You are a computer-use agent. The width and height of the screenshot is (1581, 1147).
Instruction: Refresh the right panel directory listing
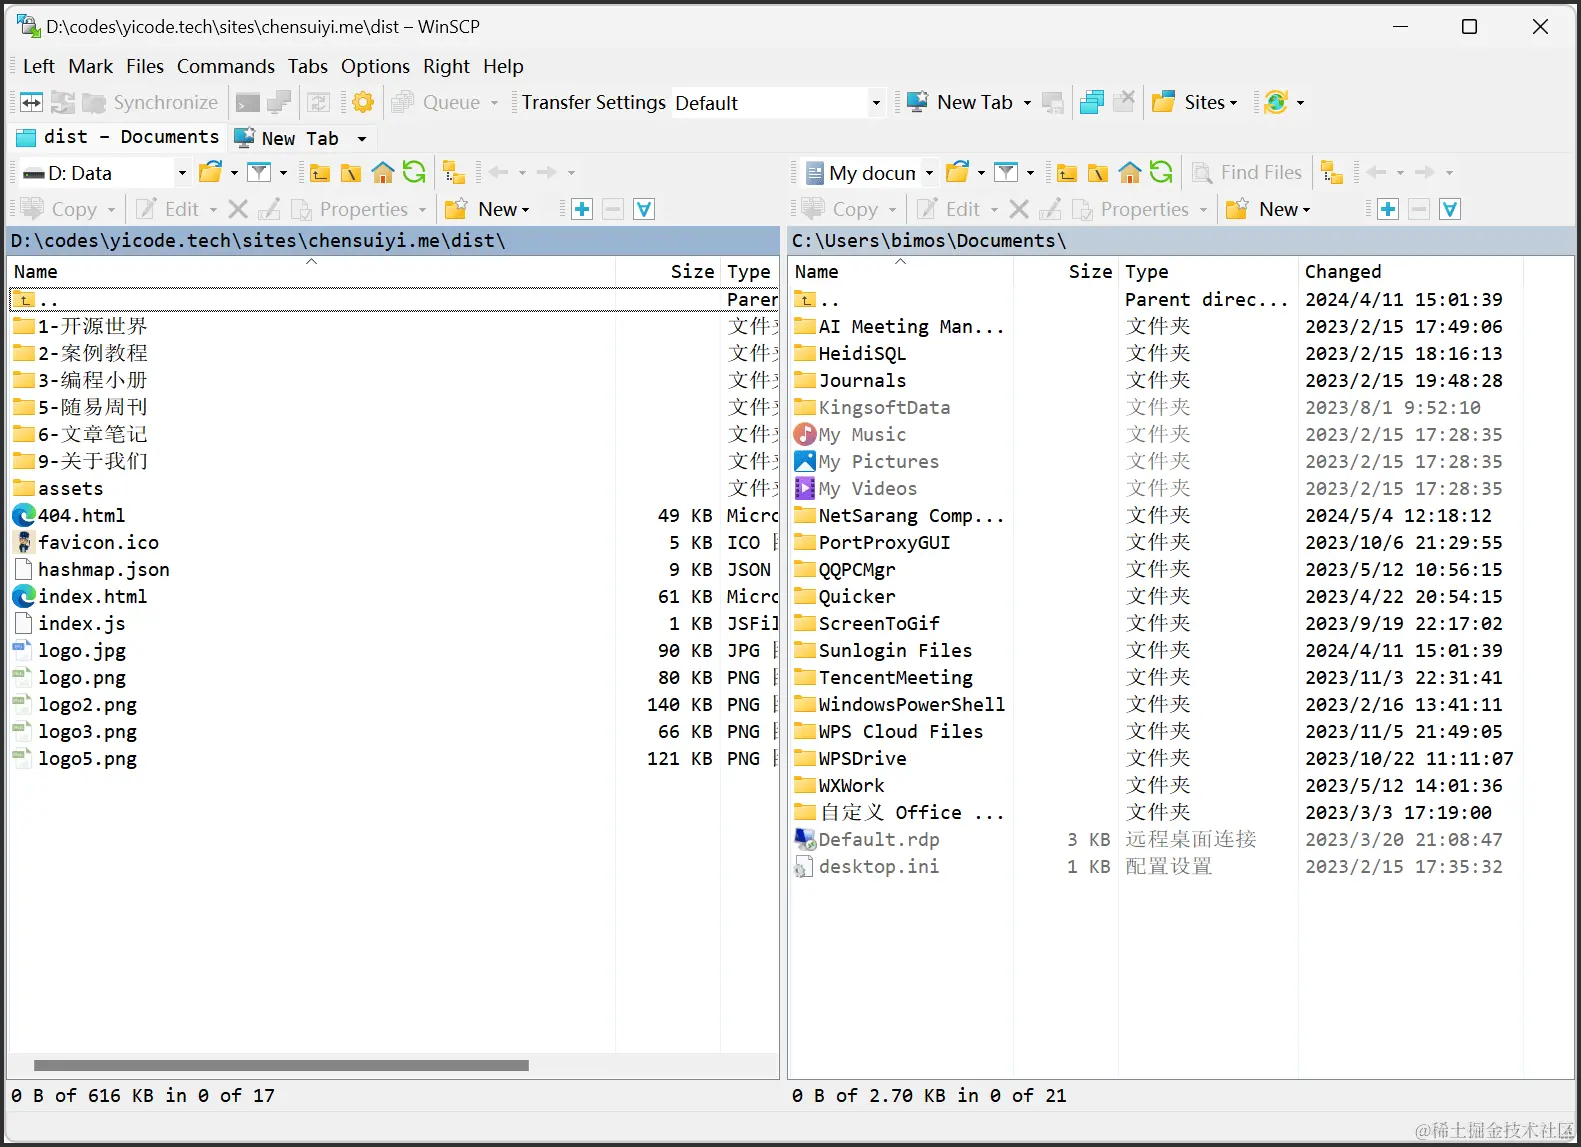pyautogui.click(x=1161, y=172)
